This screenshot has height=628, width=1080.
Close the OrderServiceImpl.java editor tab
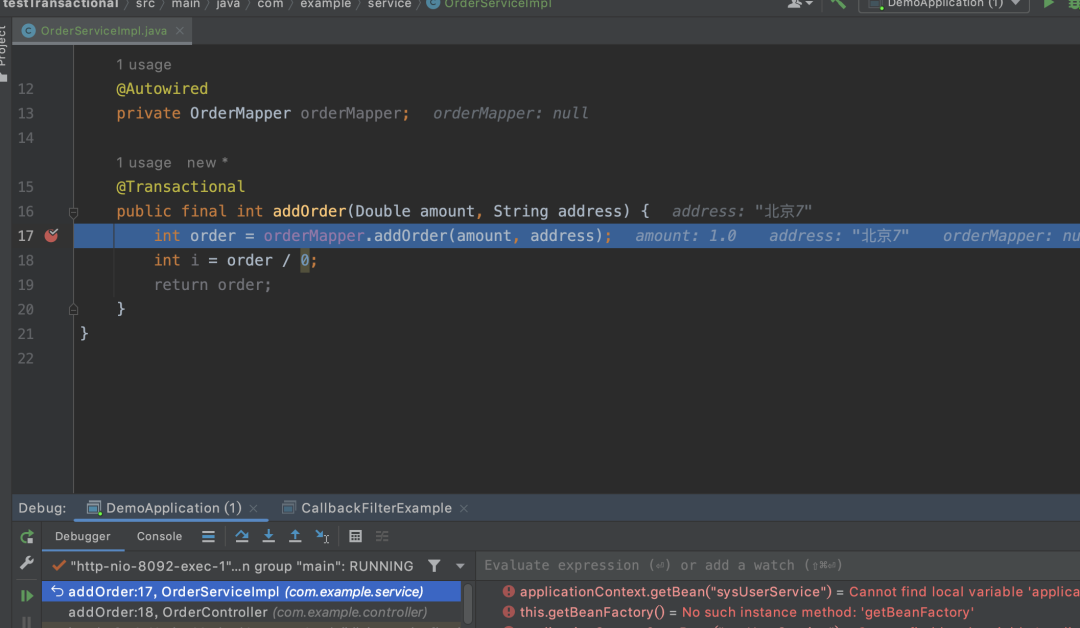180,31
